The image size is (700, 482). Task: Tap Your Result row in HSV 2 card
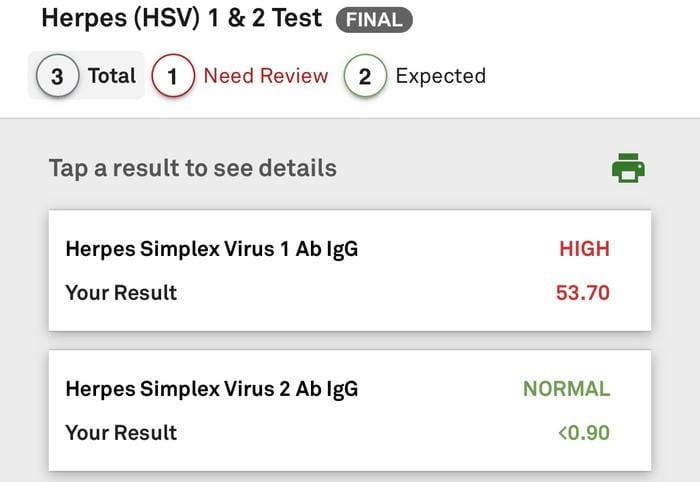(x=338, y=432)
